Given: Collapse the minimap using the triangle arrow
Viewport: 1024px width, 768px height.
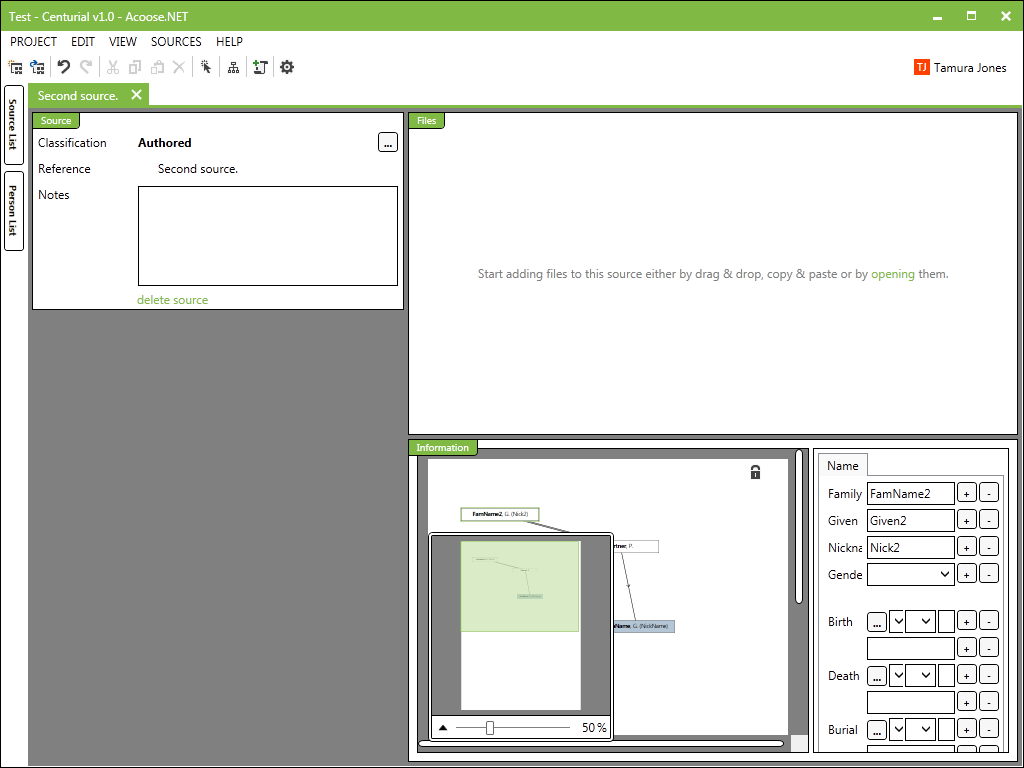Looking at the screenshot, I should (443, 728).
